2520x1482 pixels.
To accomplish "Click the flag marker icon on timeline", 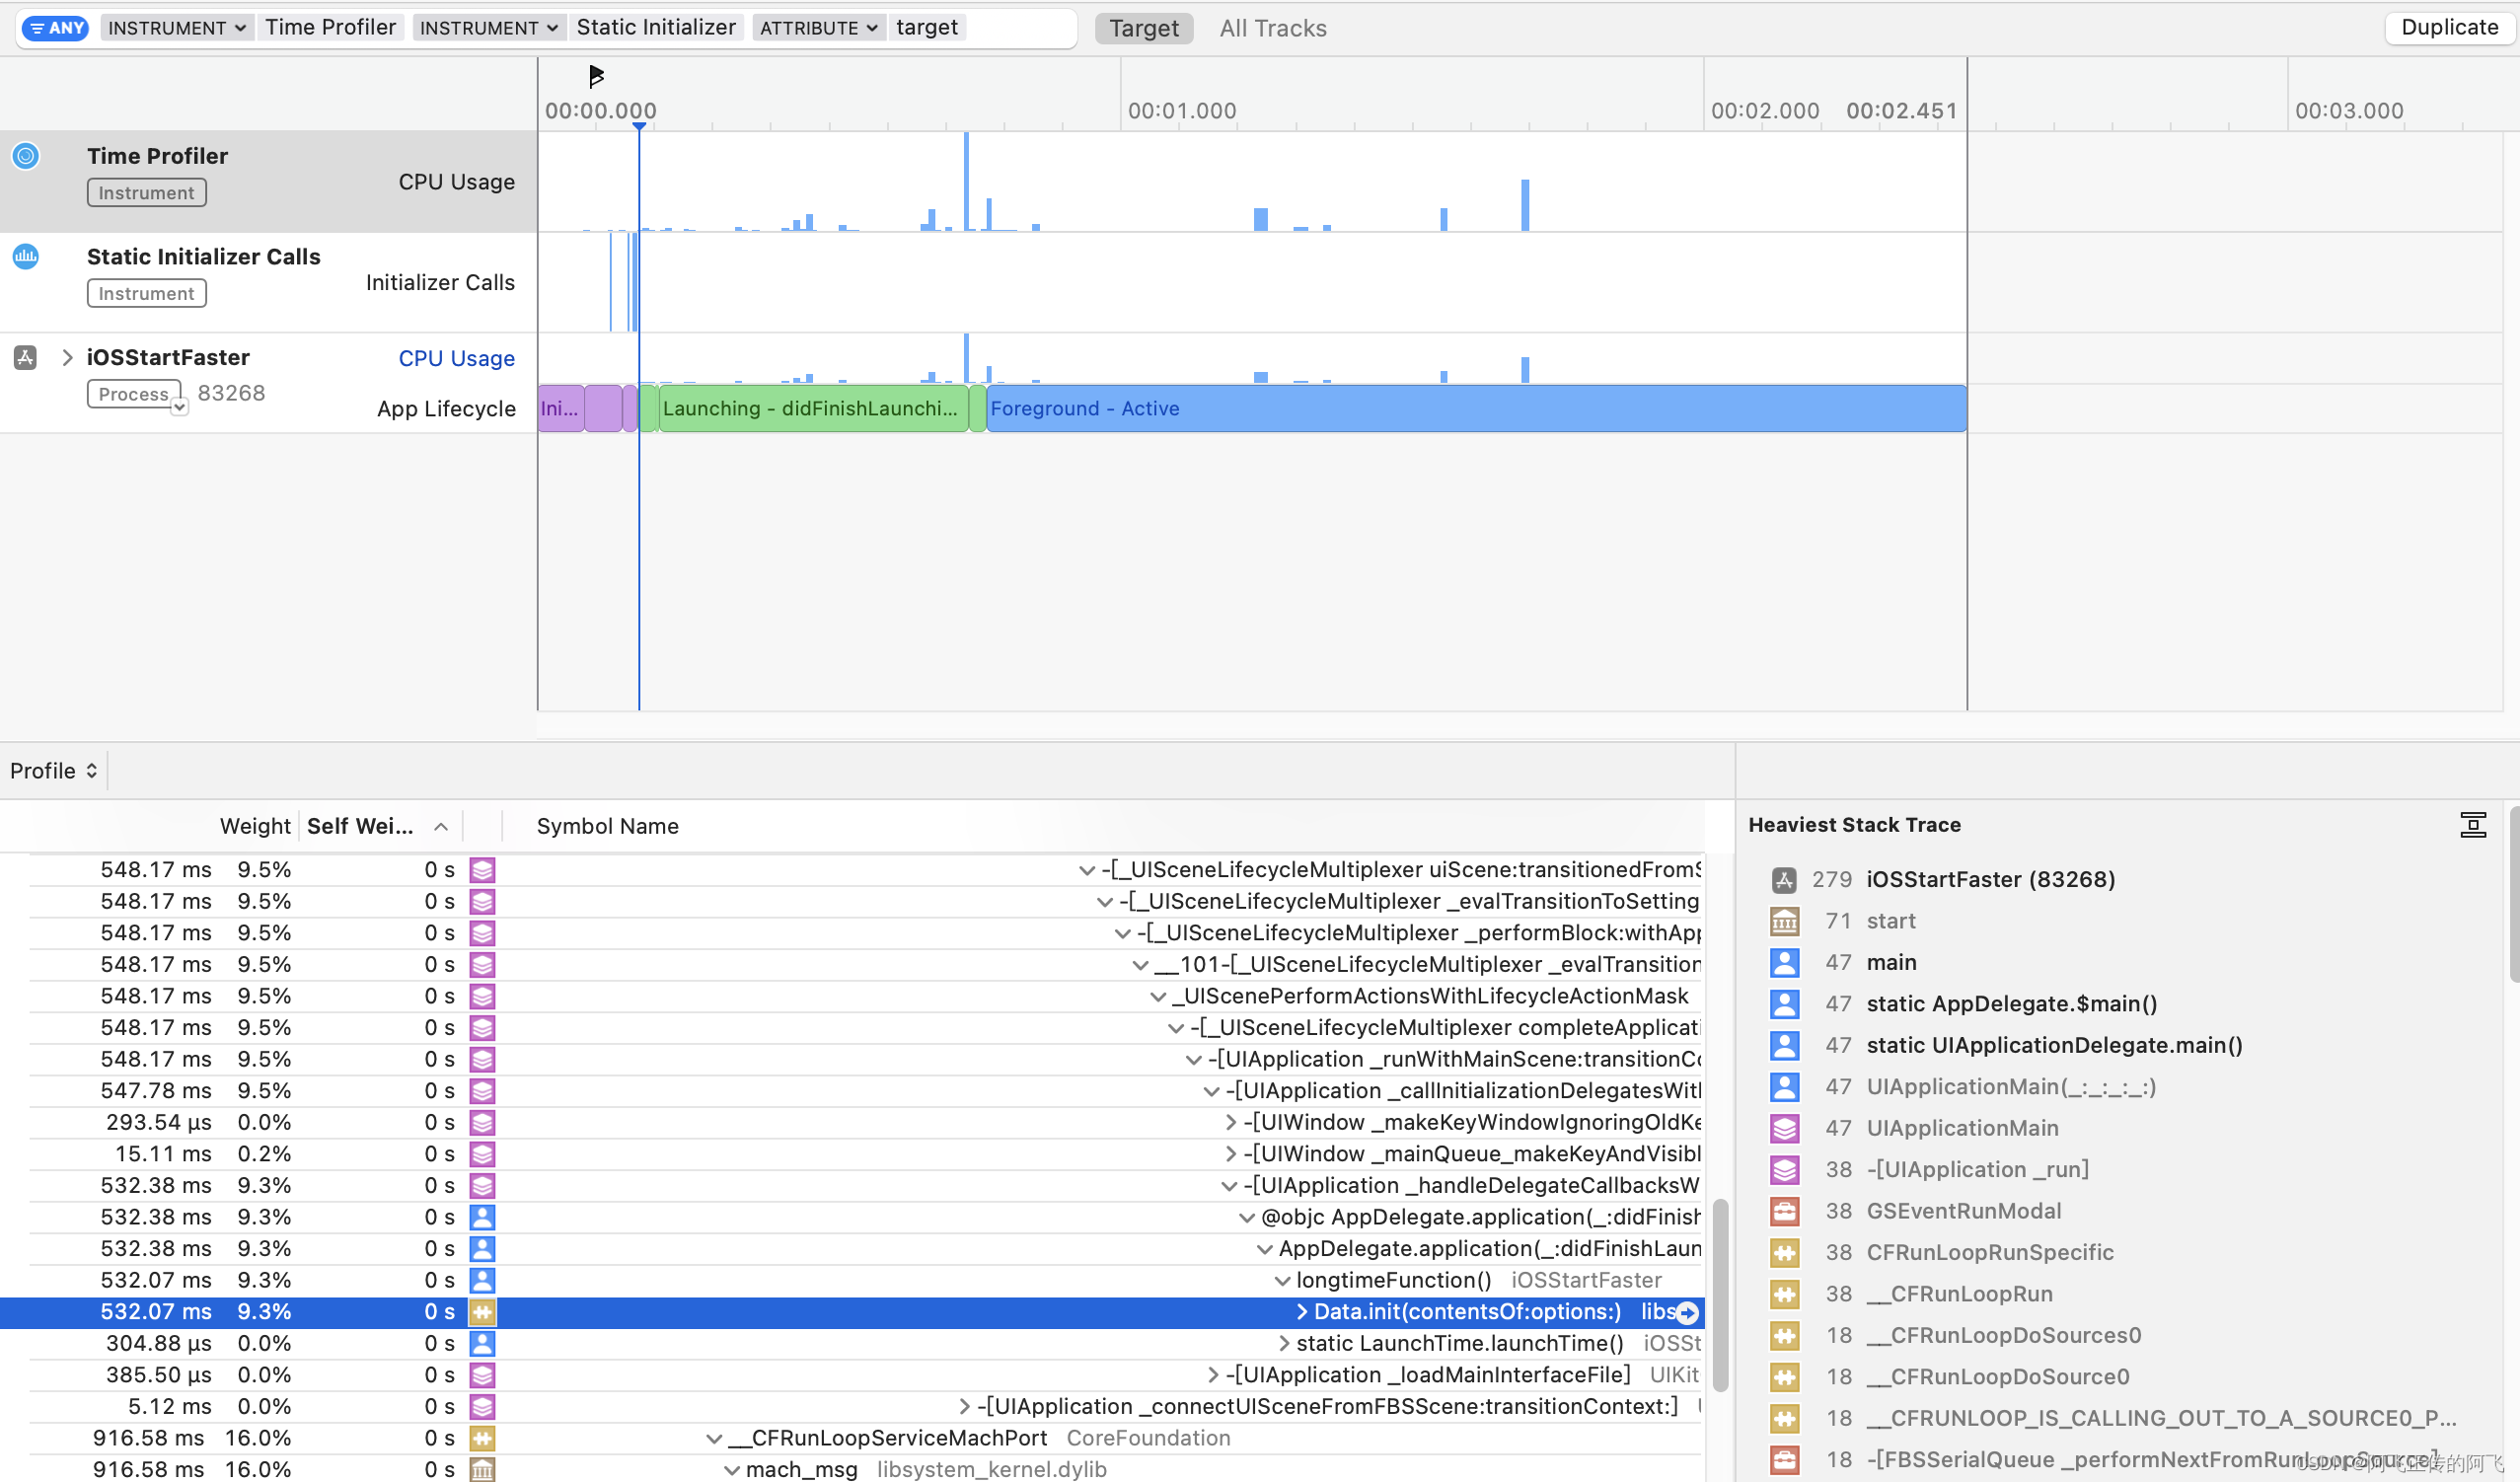I will coord(596,76).
